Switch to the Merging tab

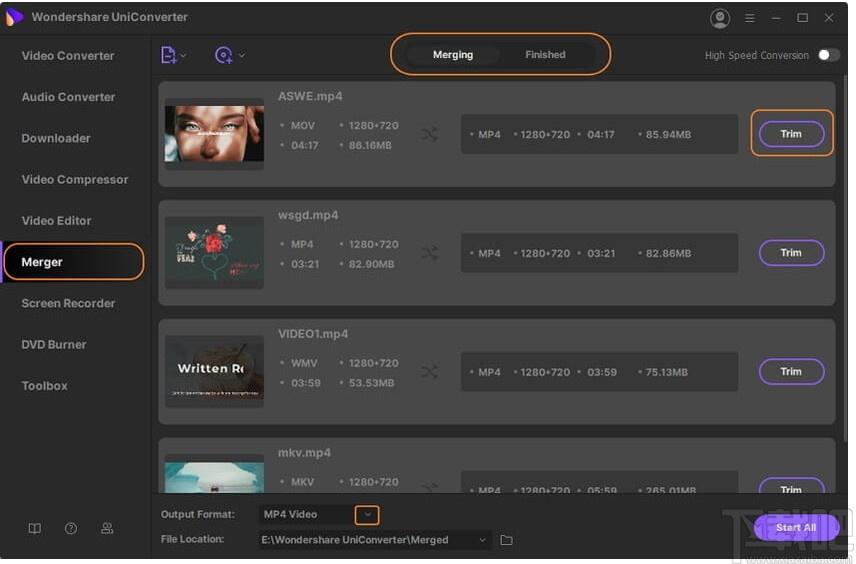pyautogui.click(x=453, y=55)
